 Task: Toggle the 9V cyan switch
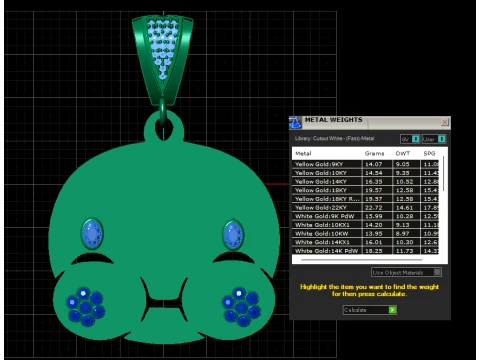[x=416, y=139]
